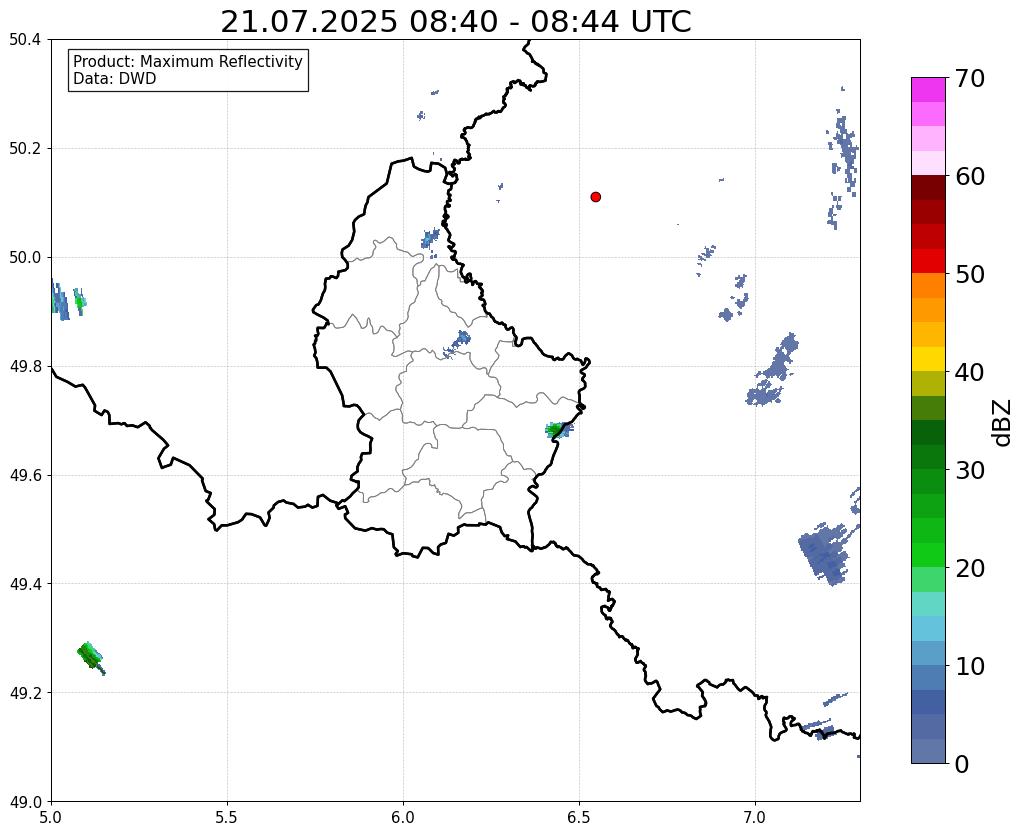
Task: Click y-axis latitude label 50.4
Action: pyautogui.click(x=25, y=40)
